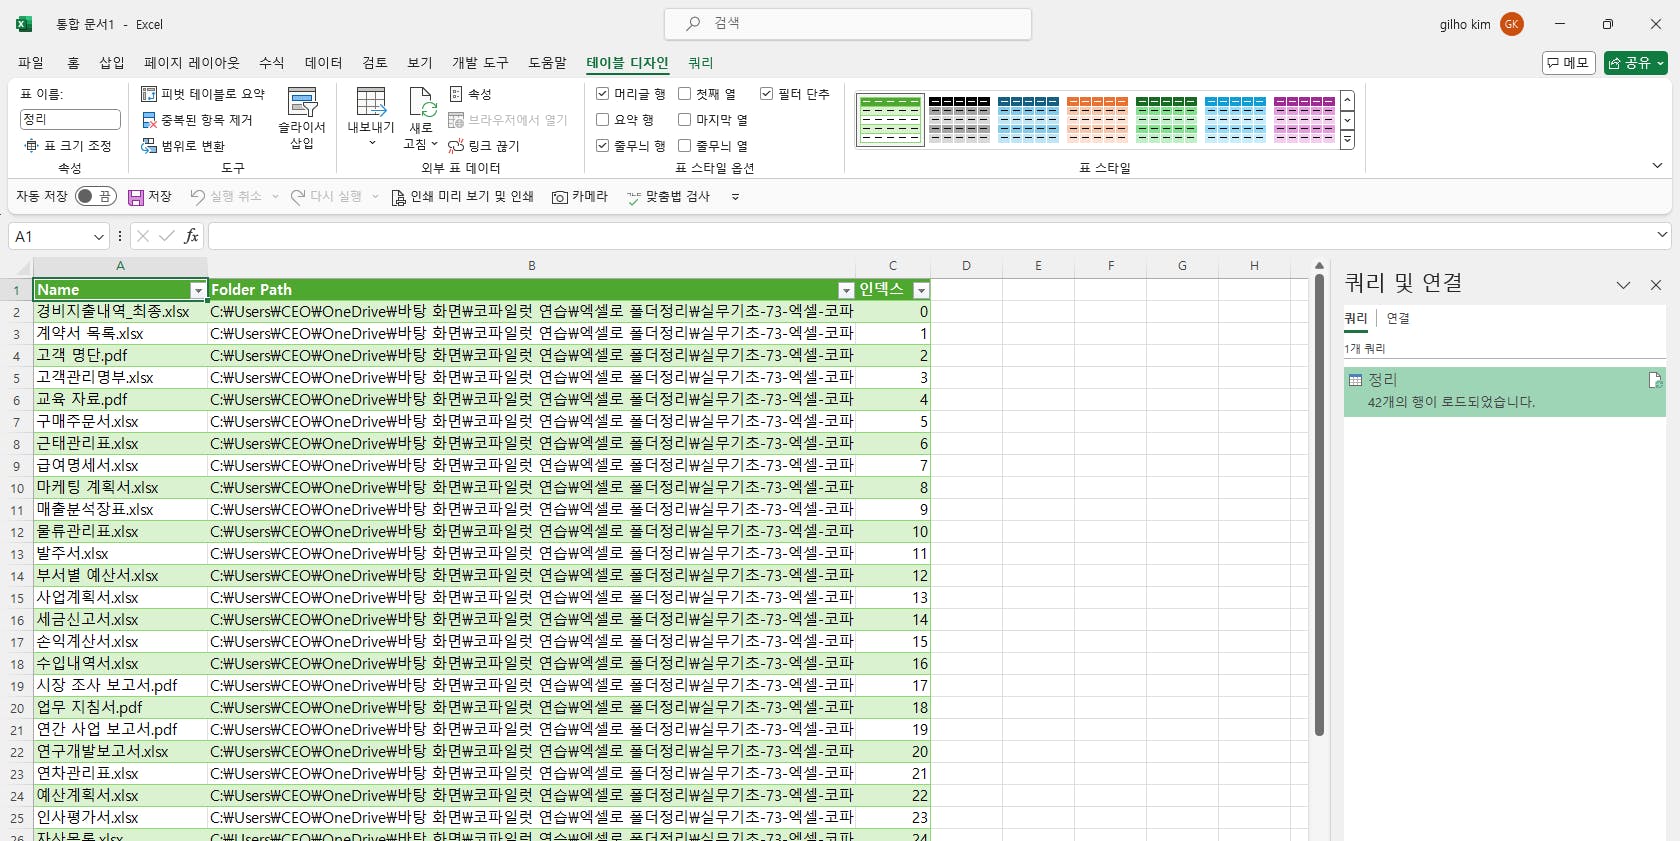Enable the total row checkbox

pyautogui.click(x=603, y=120)
